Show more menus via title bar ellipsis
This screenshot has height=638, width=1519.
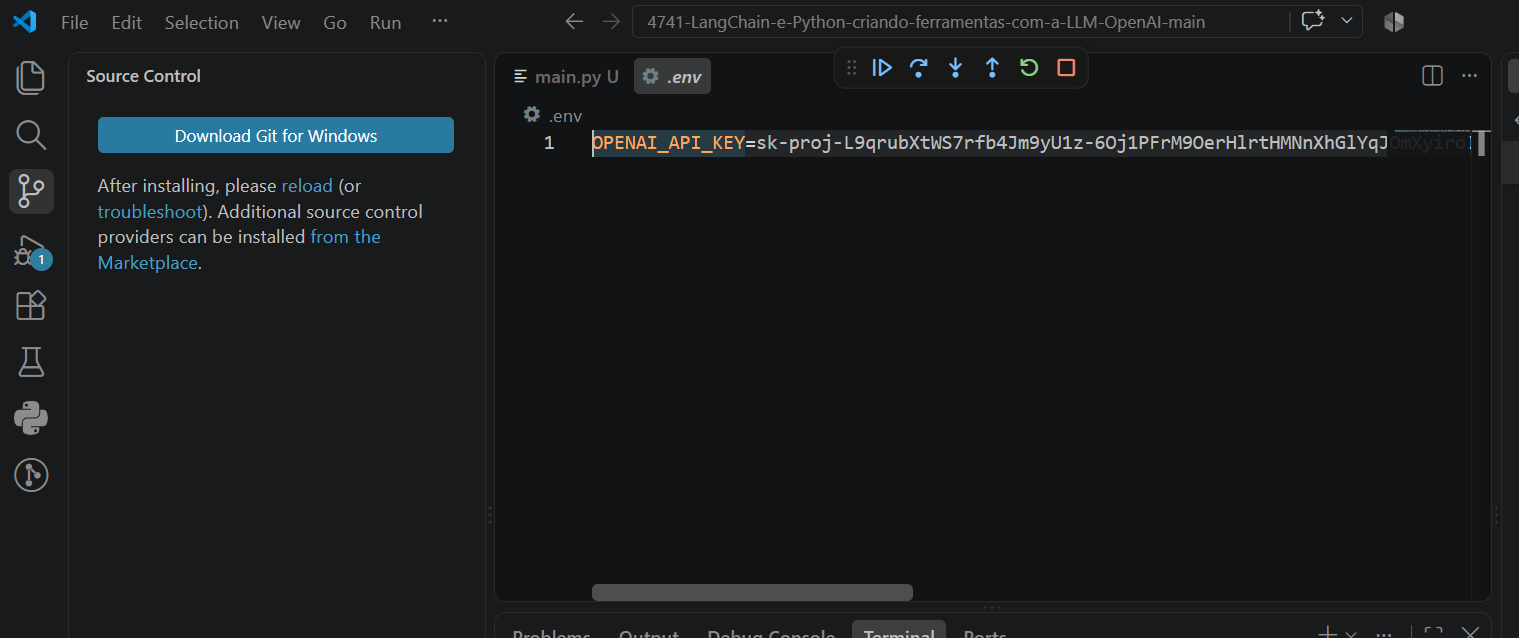coord(440,22)
